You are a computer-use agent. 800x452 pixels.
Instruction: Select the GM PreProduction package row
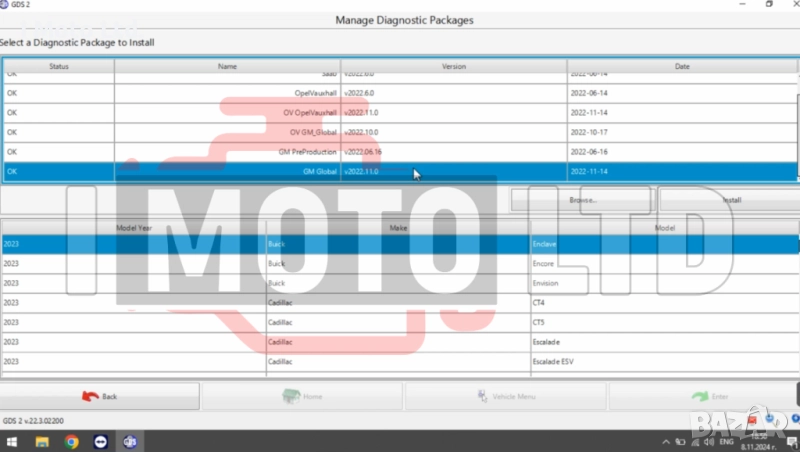click(400, 152)
